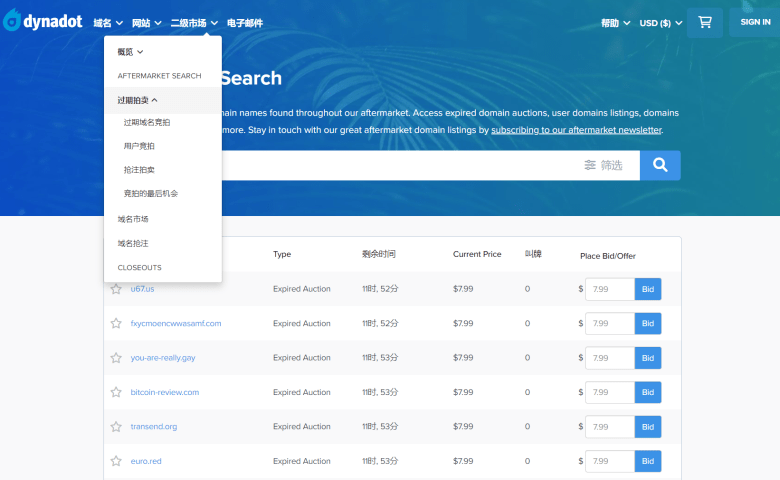Bid on fxycmoencwwasamf.com

click(x=648, y=323)
